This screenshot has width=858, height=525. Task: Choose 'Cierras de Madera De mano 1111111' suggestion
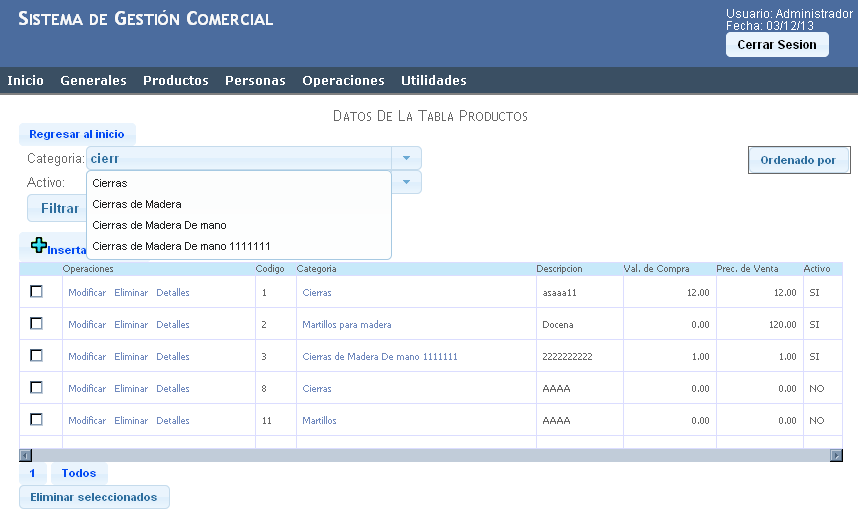239,246
